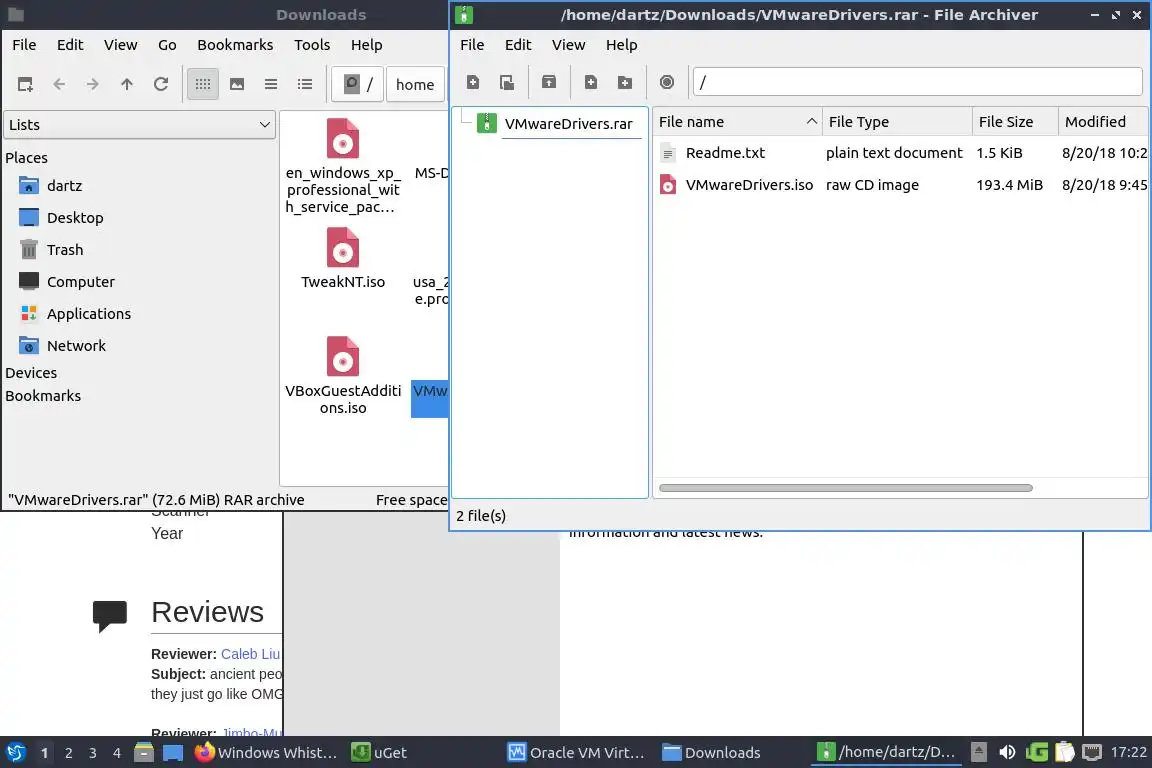This screenshot has width=1152, height=768.
Task: Click the volume icon in the system tray
Action: coord(1007,753)
